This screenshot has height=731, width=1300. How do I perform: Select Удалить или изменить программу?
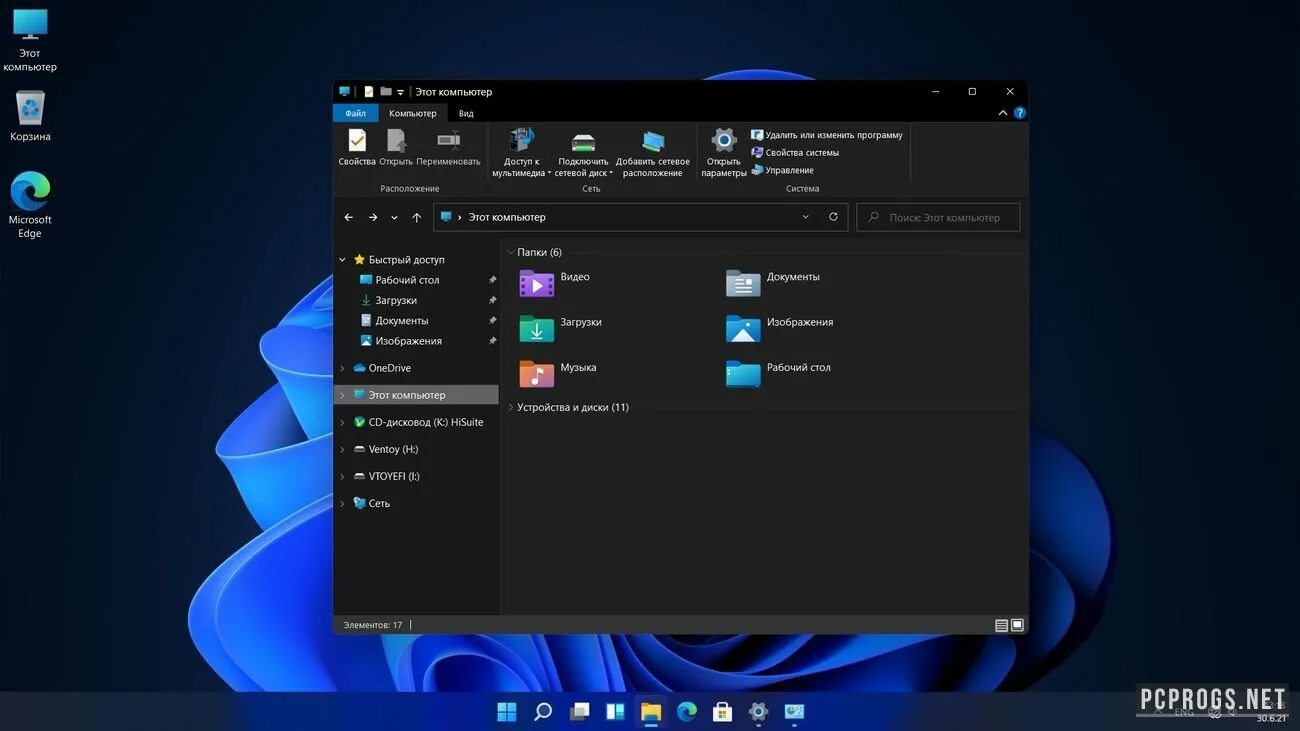[x=827, y=135]
